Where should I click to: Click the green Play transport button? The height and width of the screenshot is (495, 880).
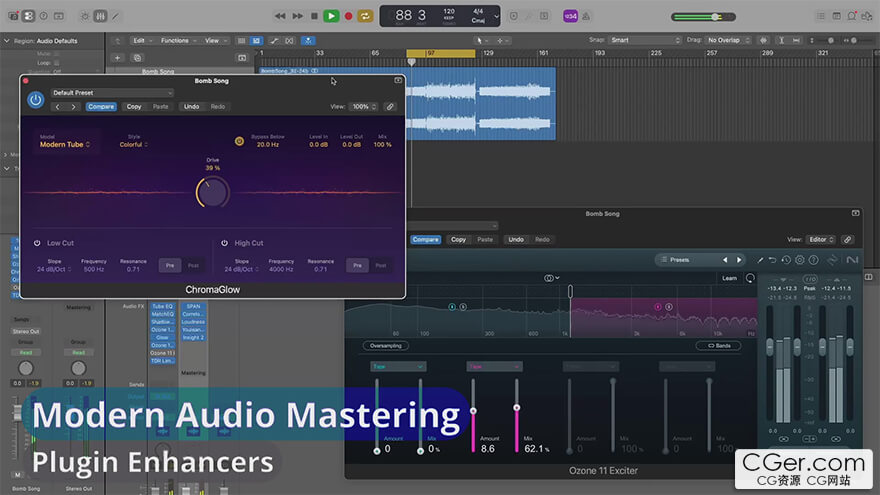[x=331, y=16]
